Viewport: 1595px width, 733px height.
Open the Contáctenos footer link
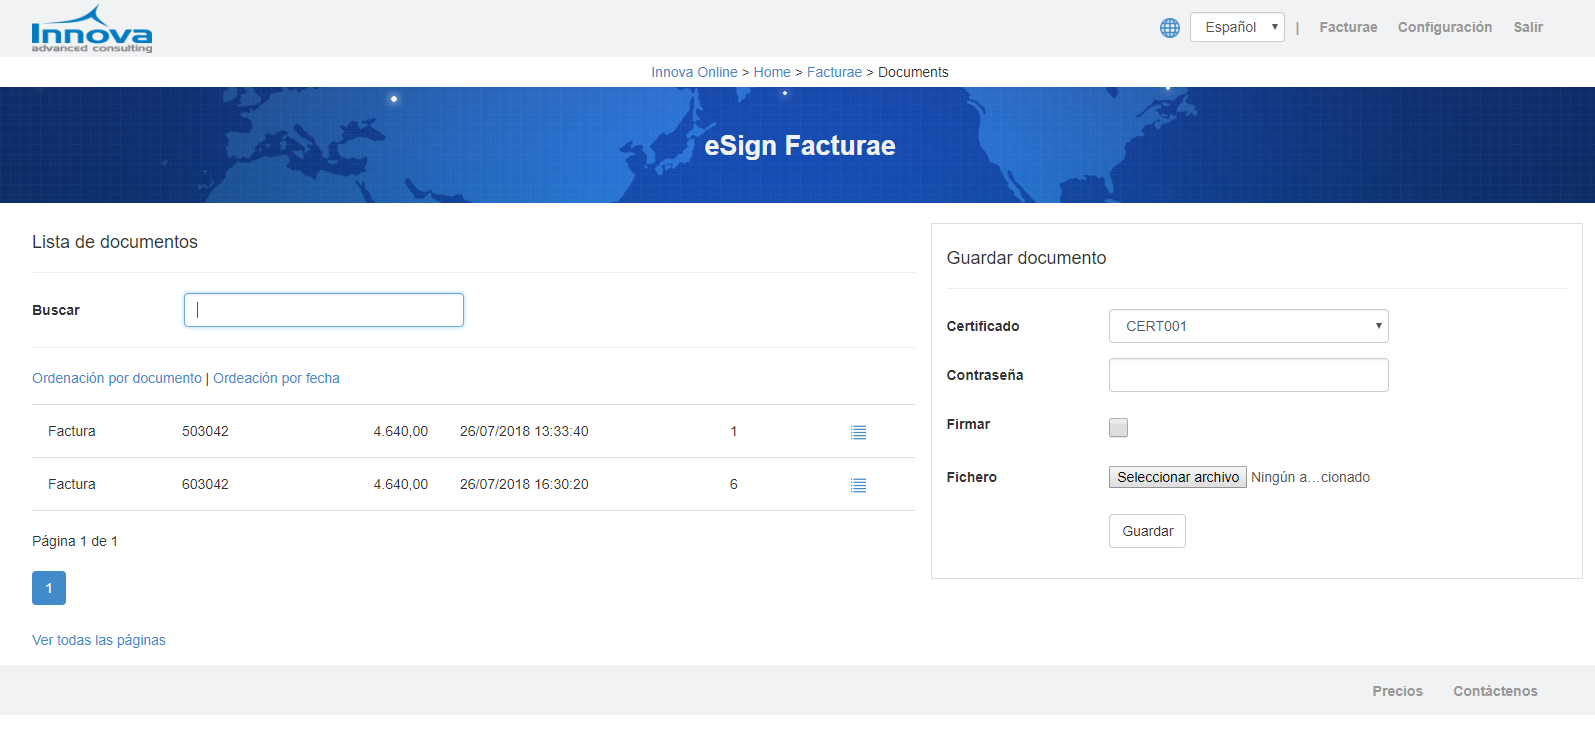pos(1495,691)
